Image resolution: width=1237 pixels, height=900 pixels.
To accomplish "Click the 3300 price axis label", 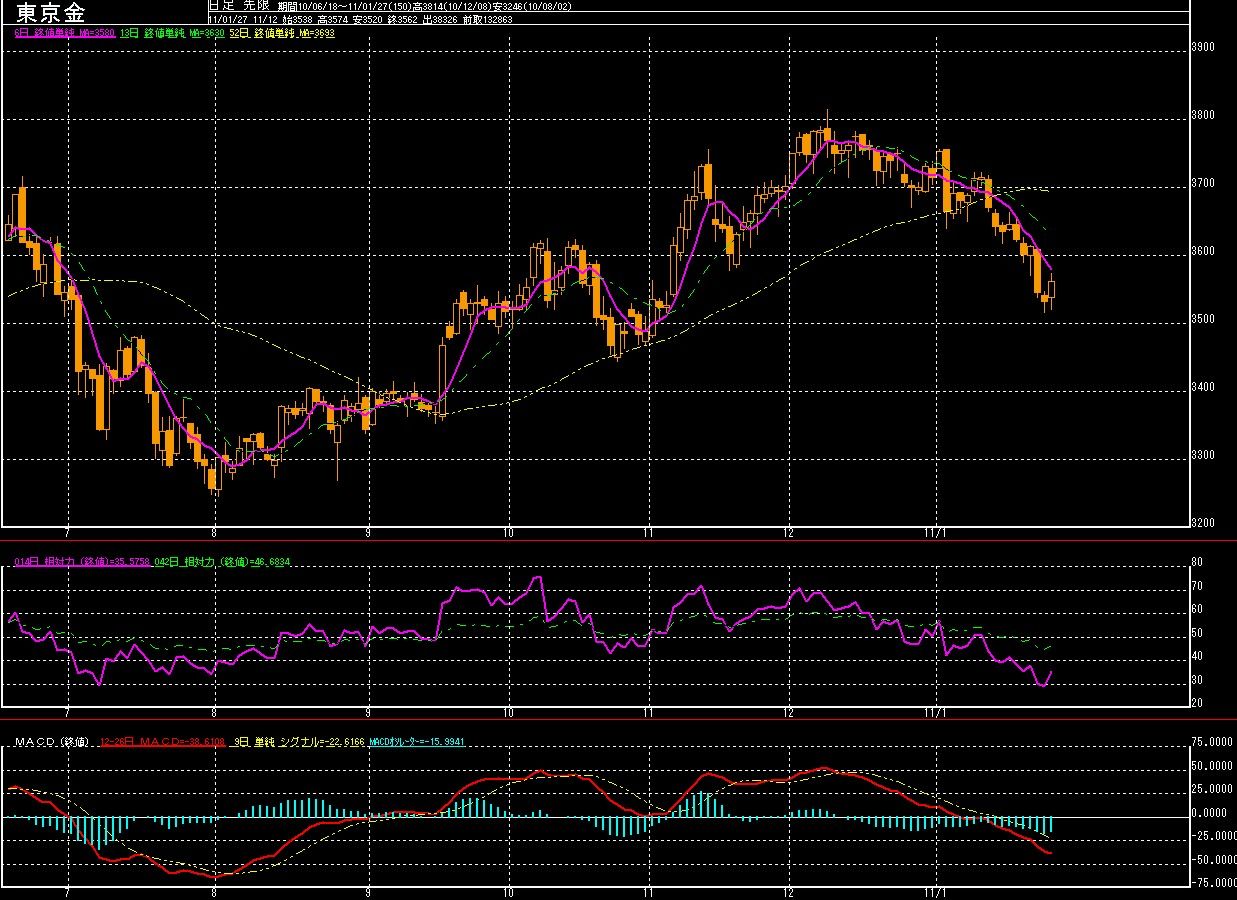I will 1202,455.
